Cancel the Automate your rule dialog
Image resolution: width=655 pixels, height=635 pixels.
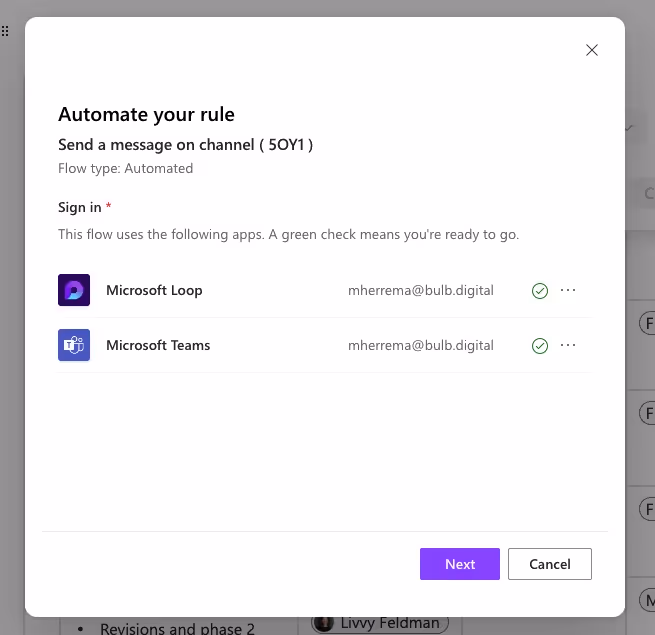(x=549, y=564)
